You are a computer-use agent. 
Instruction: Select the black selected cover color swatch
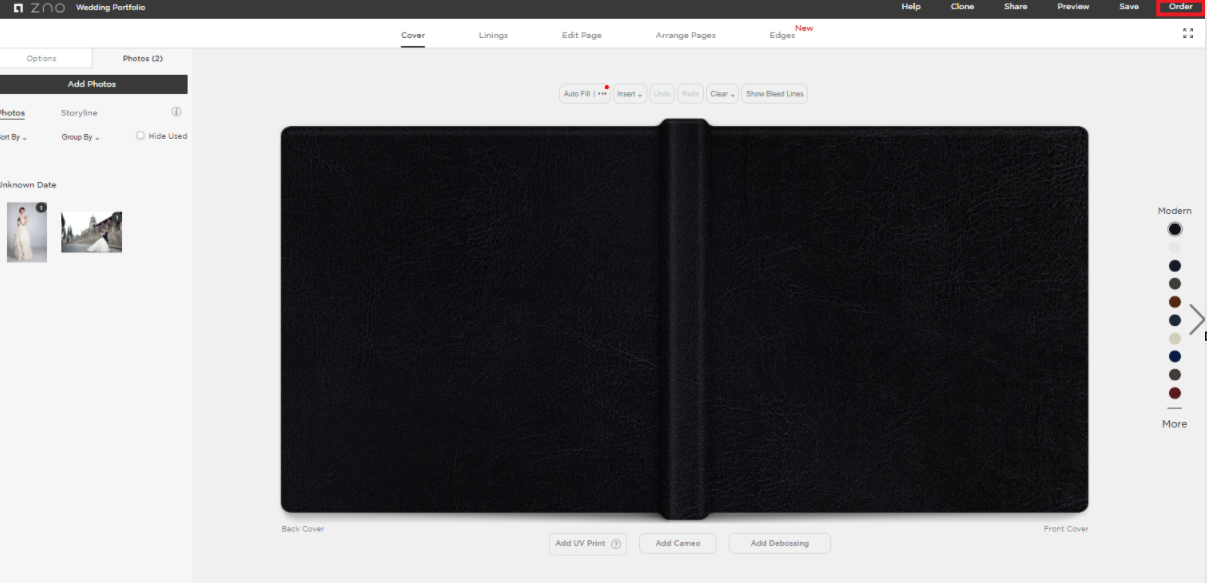[1175, 229]
